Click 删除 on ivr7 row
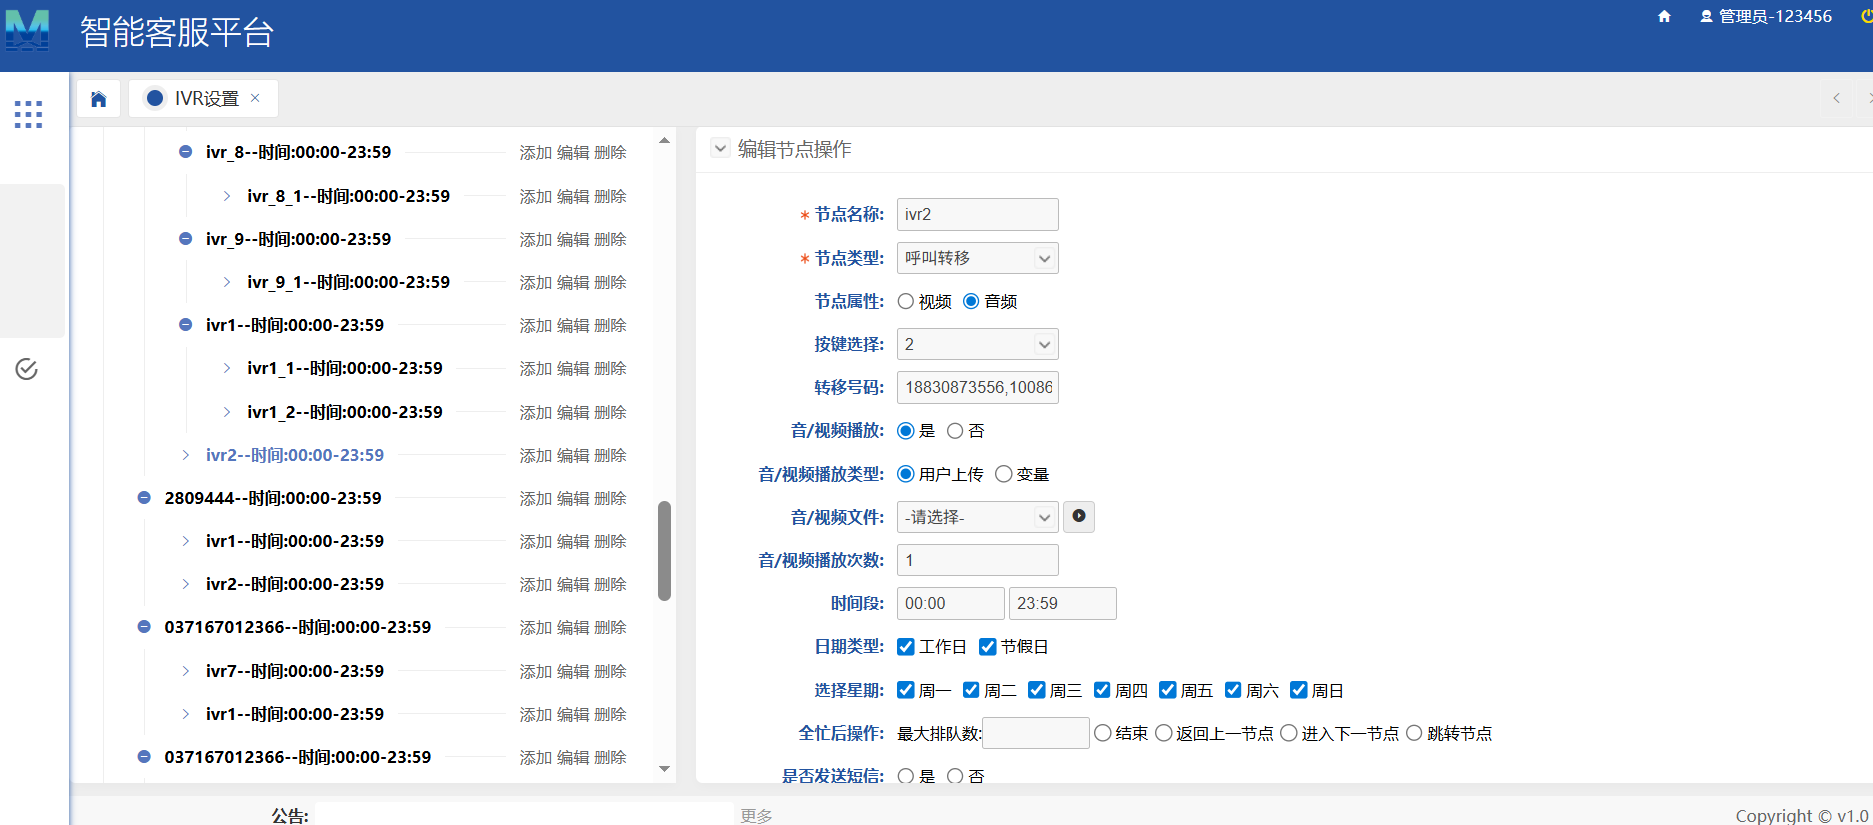The height and width of the screenshot is (825, 1873). (x=610, y=671)
